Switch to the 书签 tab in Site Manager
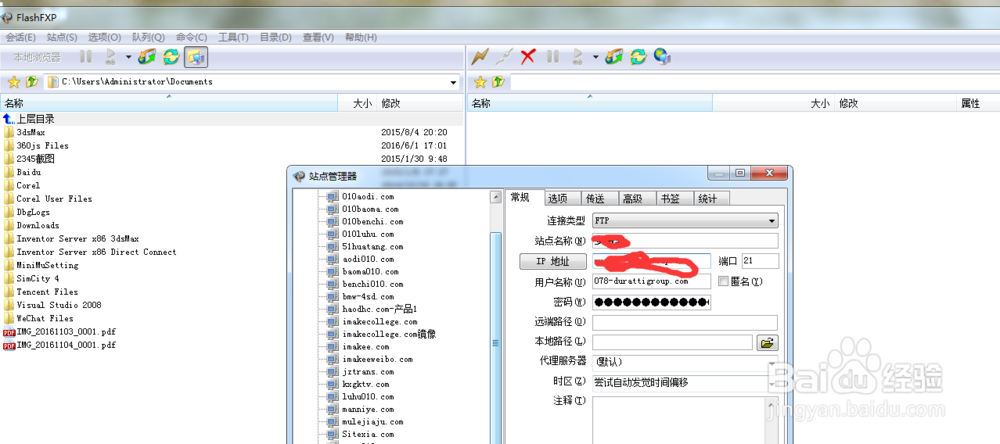The height and width of the screenshot is (444, 1000). [x=673, y=199]
